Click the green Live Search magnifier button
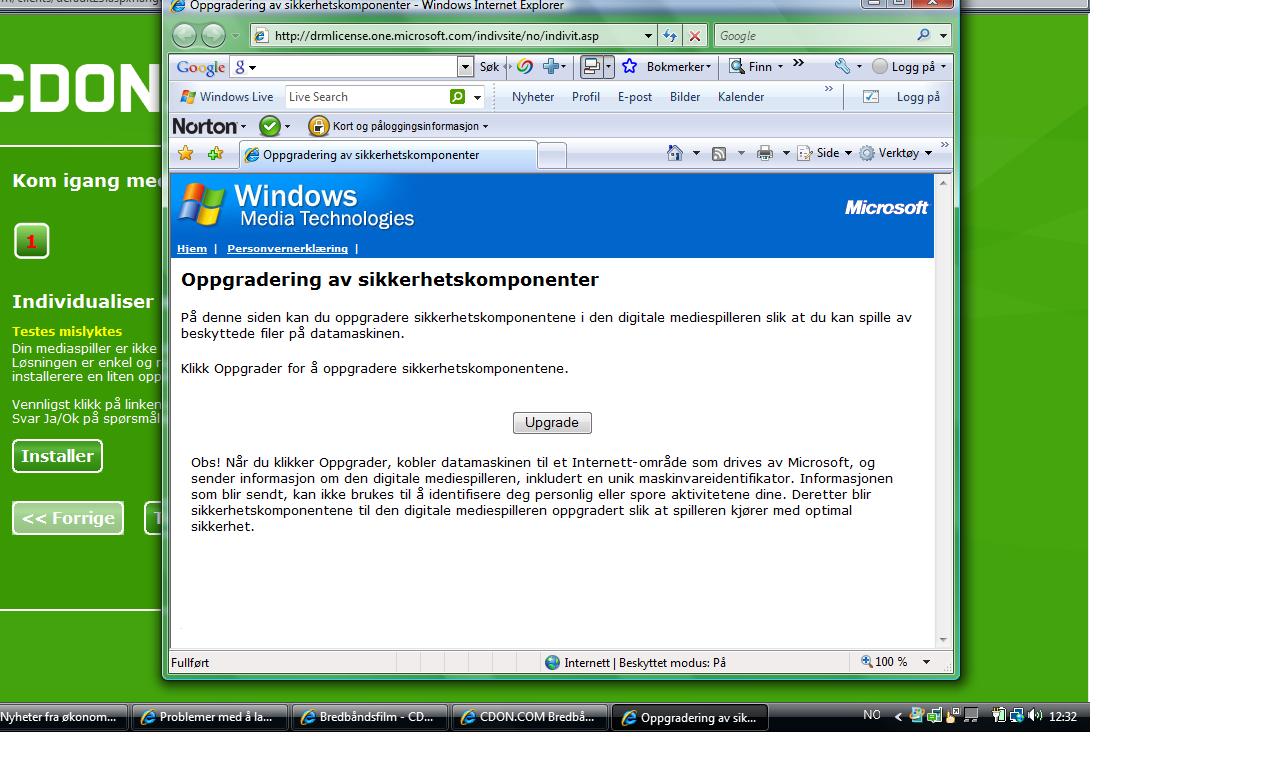The image size is (1280, 768). pyautogui.click(x=457, y=97)
